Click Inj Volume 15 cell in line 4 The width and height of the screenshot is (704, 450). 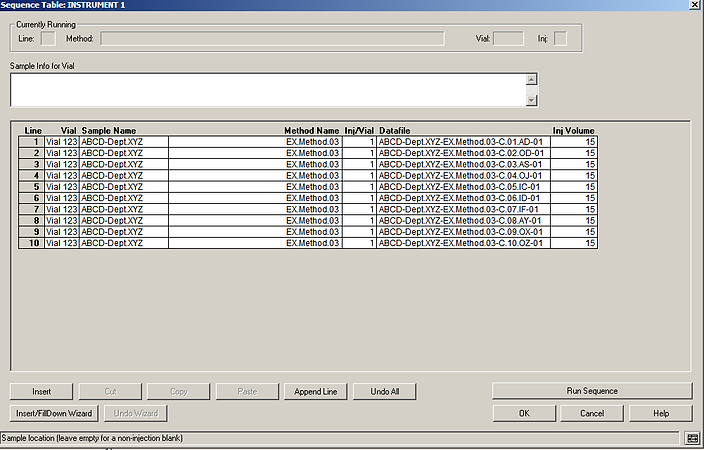click(574, 176)
